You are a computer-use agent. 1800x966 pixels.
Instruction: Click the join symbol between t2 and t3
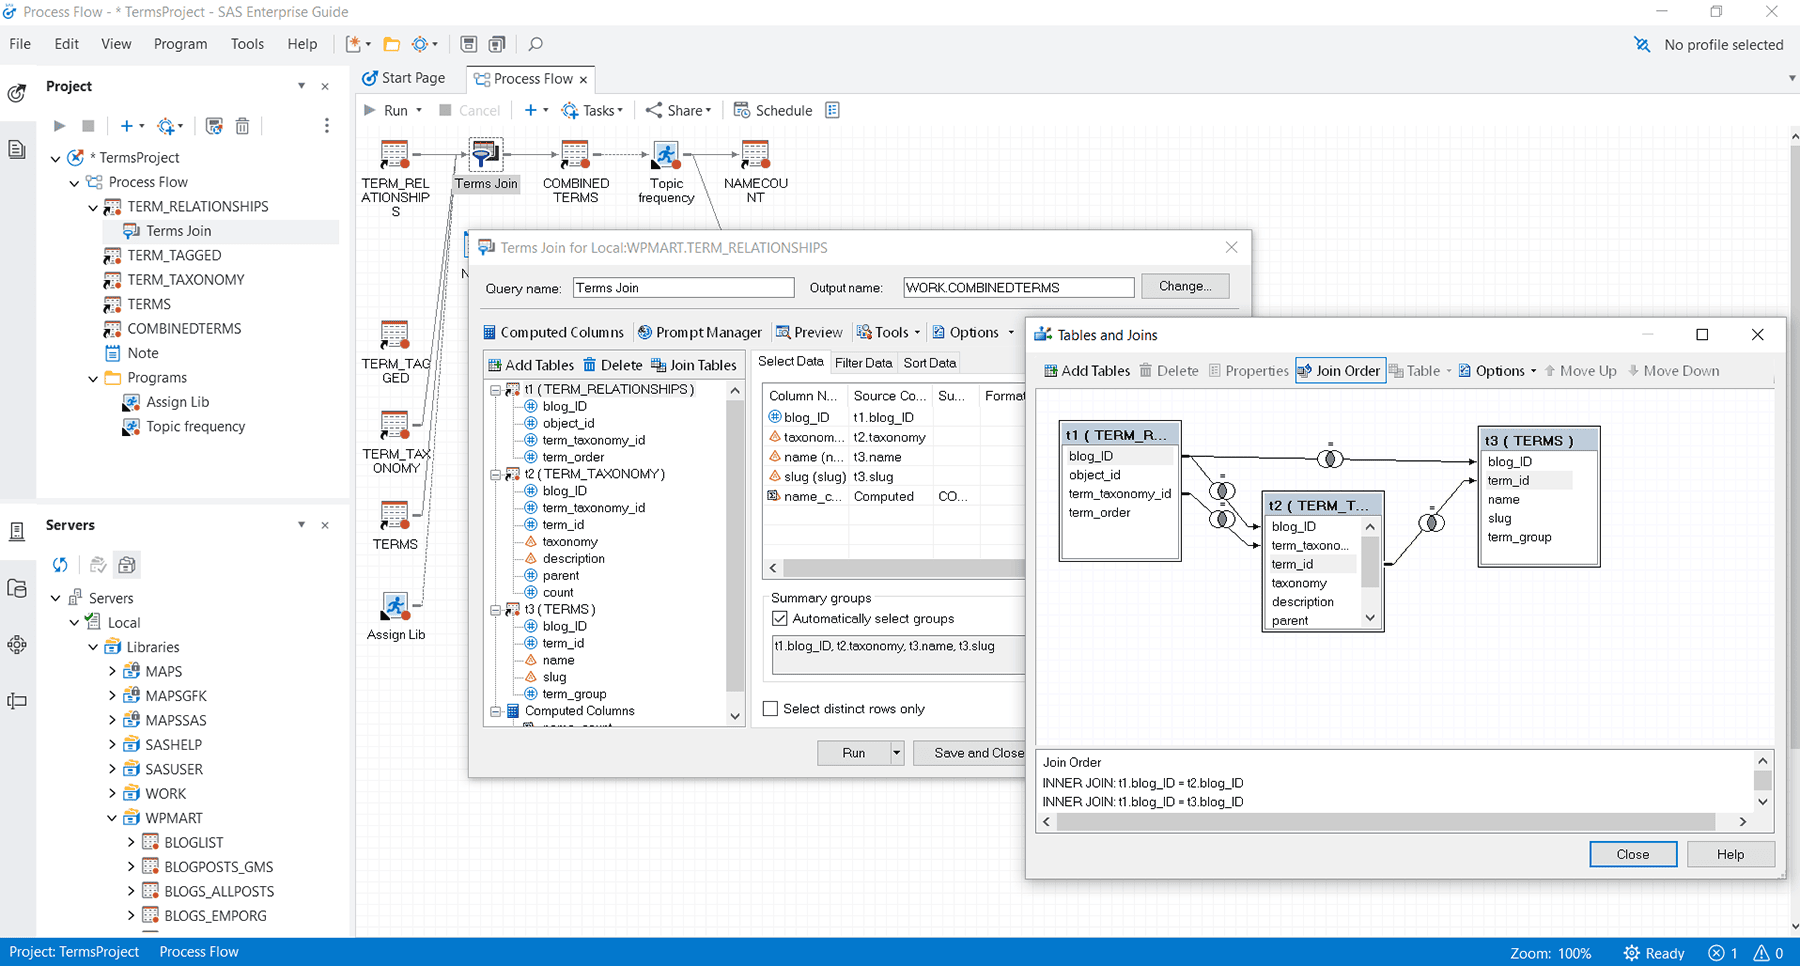[1432, 523]
